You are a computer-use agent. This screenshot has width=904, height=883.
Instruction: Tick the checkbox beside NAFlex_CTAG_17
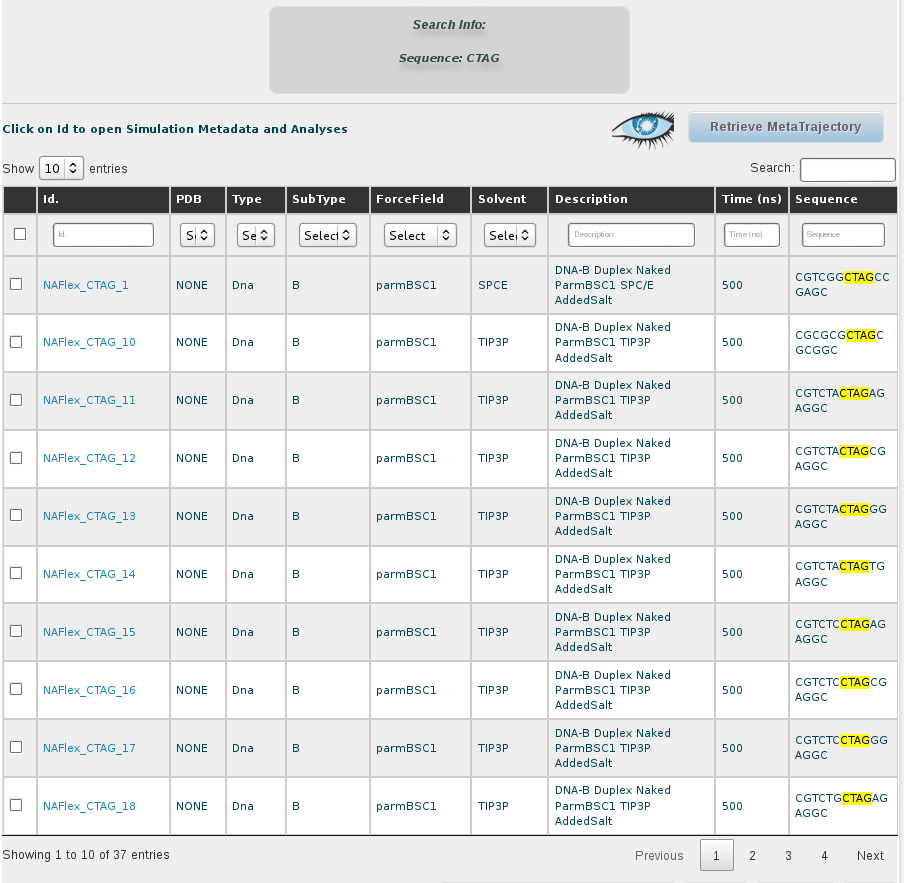[16, 748]
